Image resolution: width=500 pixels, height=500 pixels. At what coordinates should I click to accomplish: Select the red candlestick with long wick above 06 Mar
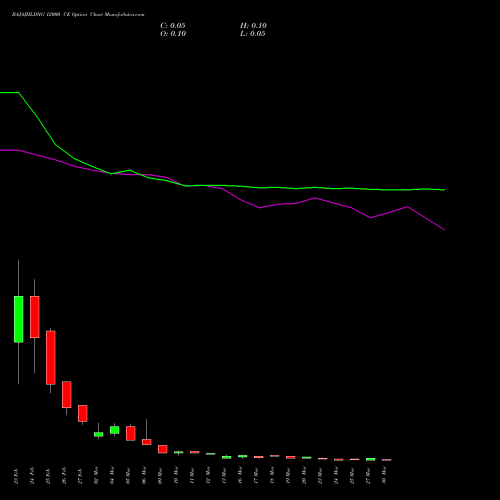[147, 442]
